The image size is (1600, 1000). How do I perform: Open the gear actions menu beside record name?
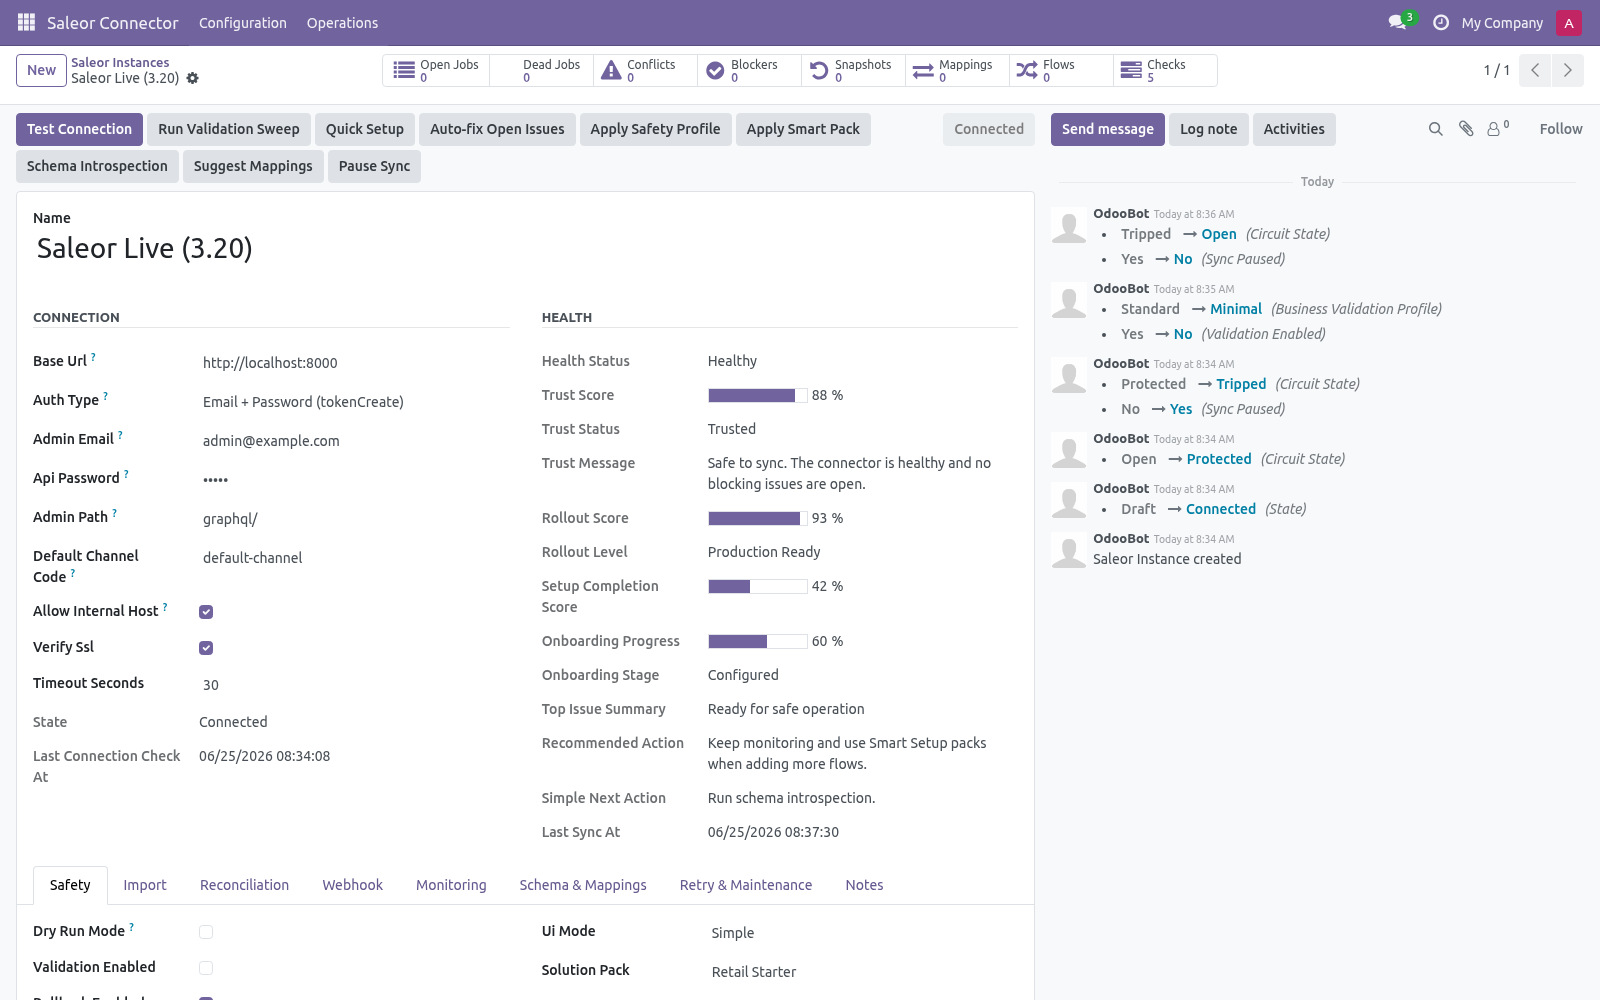pos(193,78)
